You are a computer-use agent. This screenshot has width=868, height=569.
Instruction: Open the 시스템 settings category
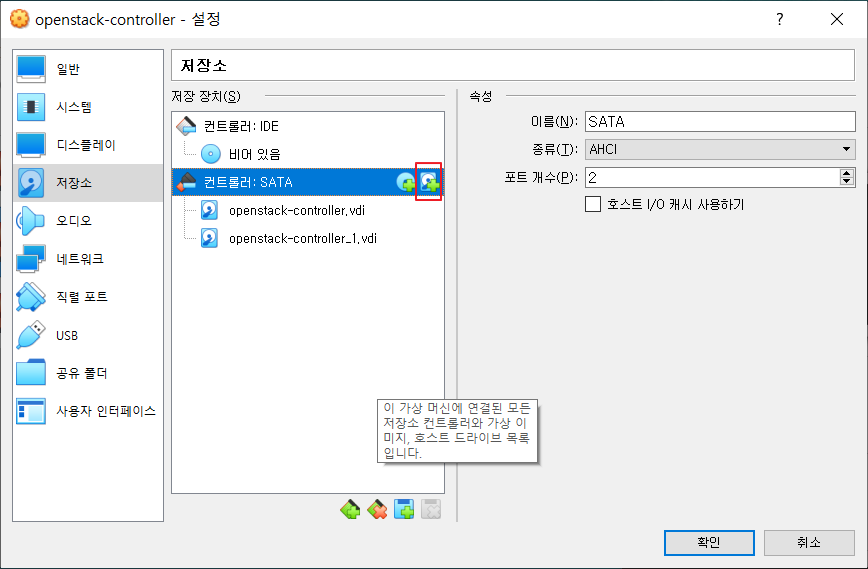pyautogui.click(x=88, y=107)
